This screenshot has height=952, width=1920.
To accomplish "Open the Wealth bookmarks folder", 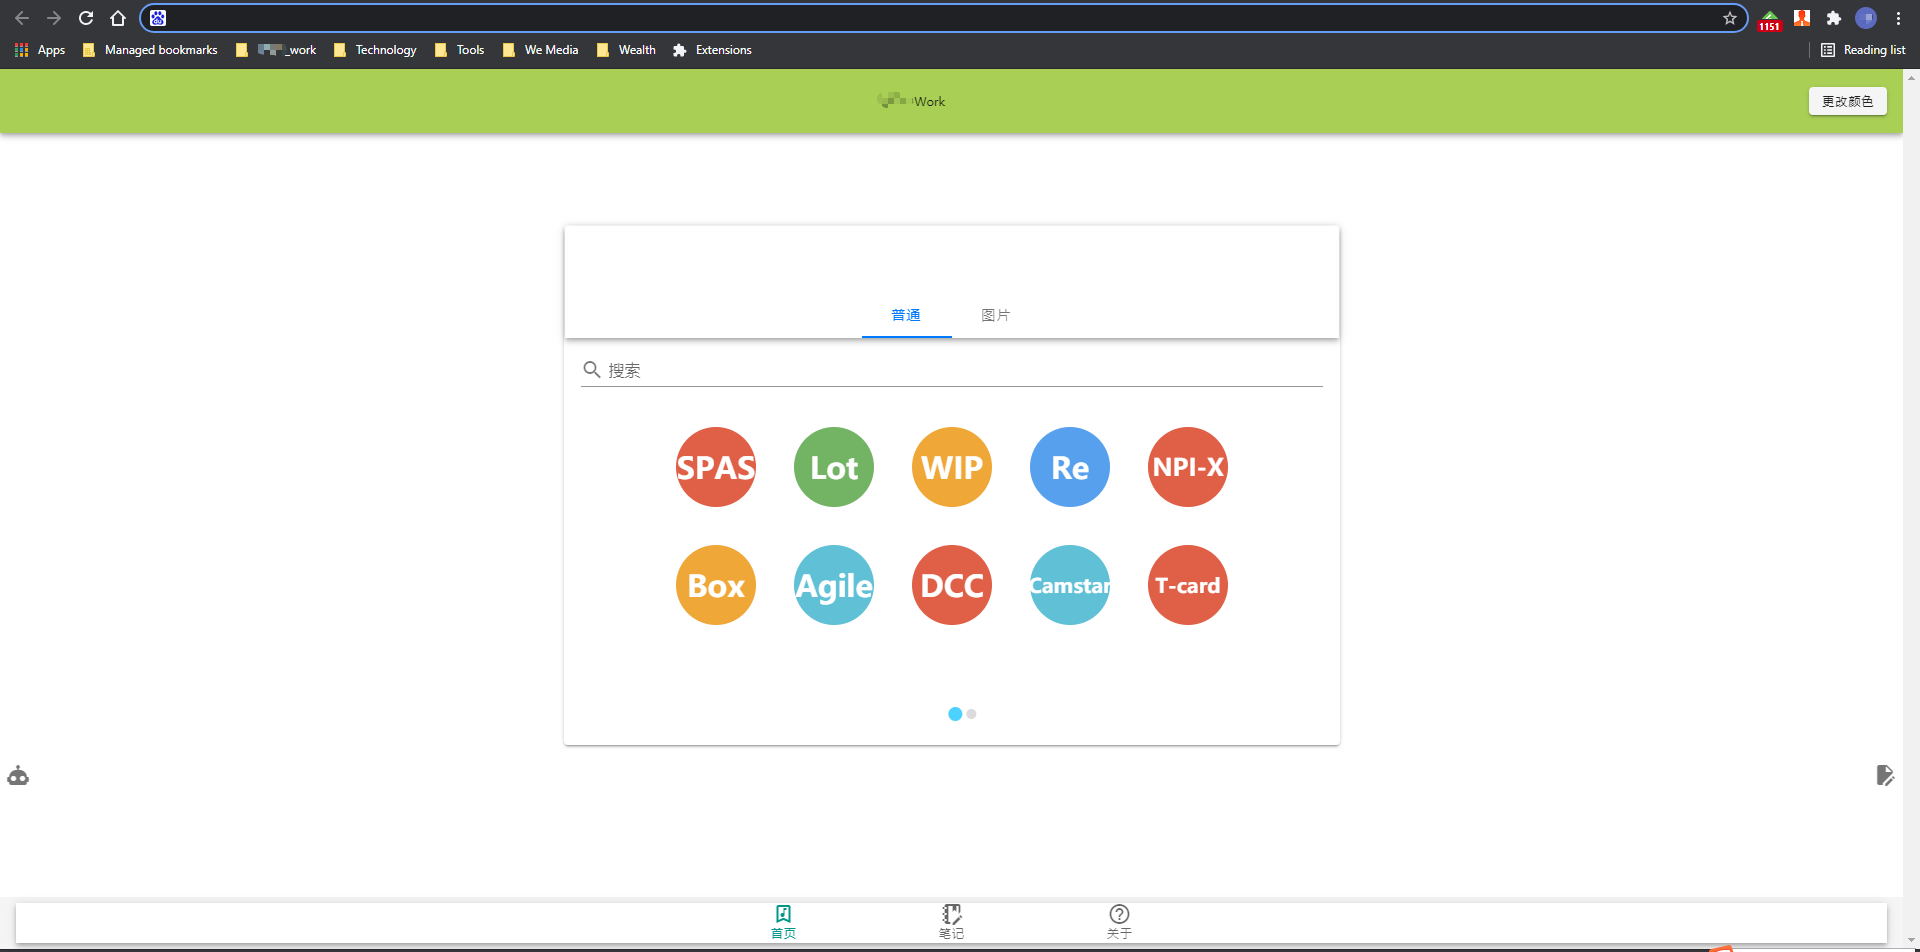I will tap(626, 50).
